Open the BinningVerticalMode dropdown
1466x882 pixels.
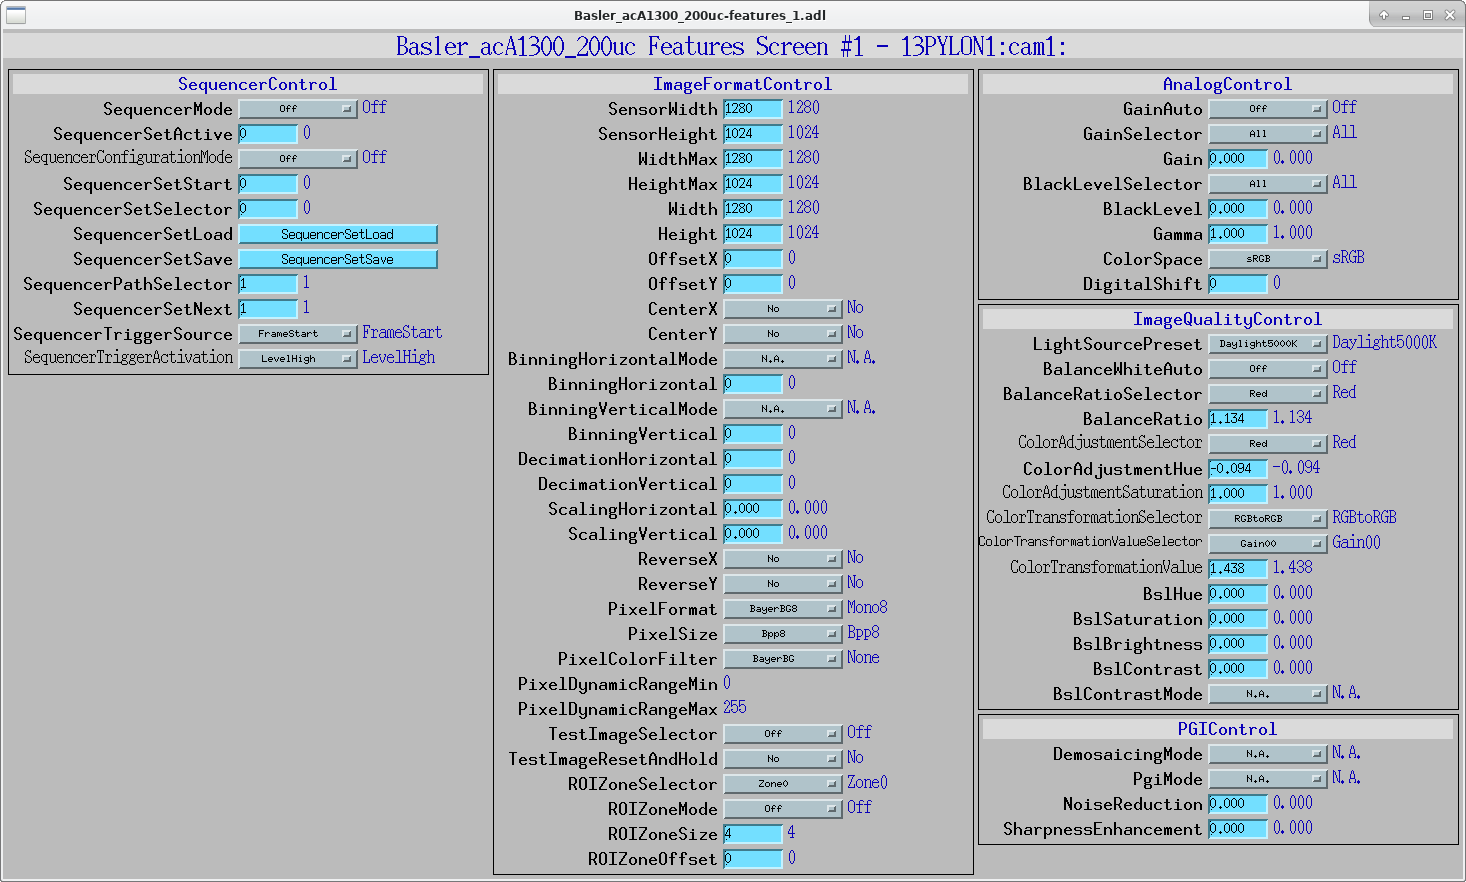[783, 408]
